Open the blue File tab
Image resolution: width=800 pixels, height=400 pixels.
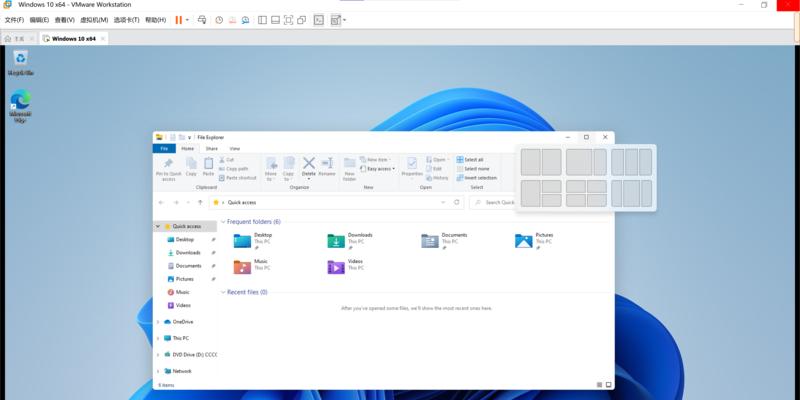pos(164,148)
